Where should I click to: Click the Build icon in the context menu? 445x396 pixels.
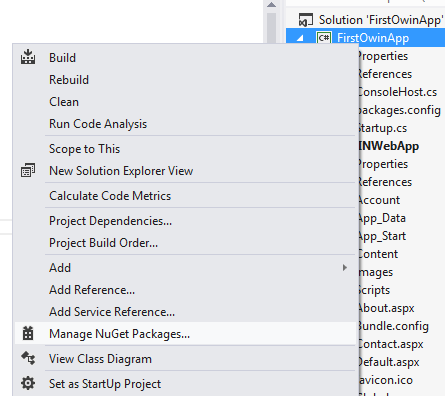28,57
